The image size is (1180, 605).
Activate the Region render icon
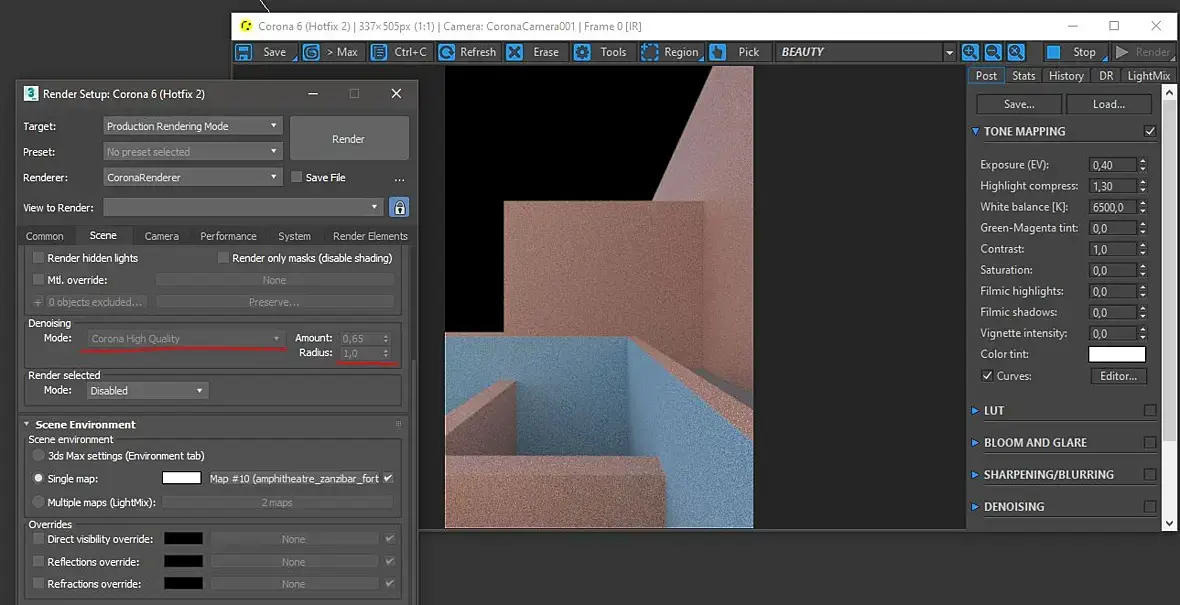point(649,52)
